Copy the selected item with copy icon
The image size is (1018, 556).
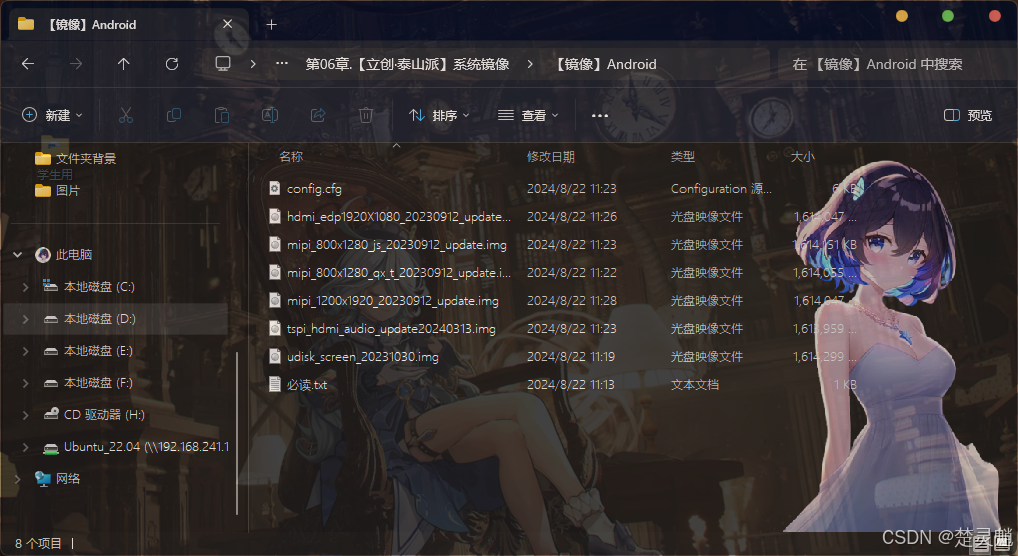(x=173, y=116)
